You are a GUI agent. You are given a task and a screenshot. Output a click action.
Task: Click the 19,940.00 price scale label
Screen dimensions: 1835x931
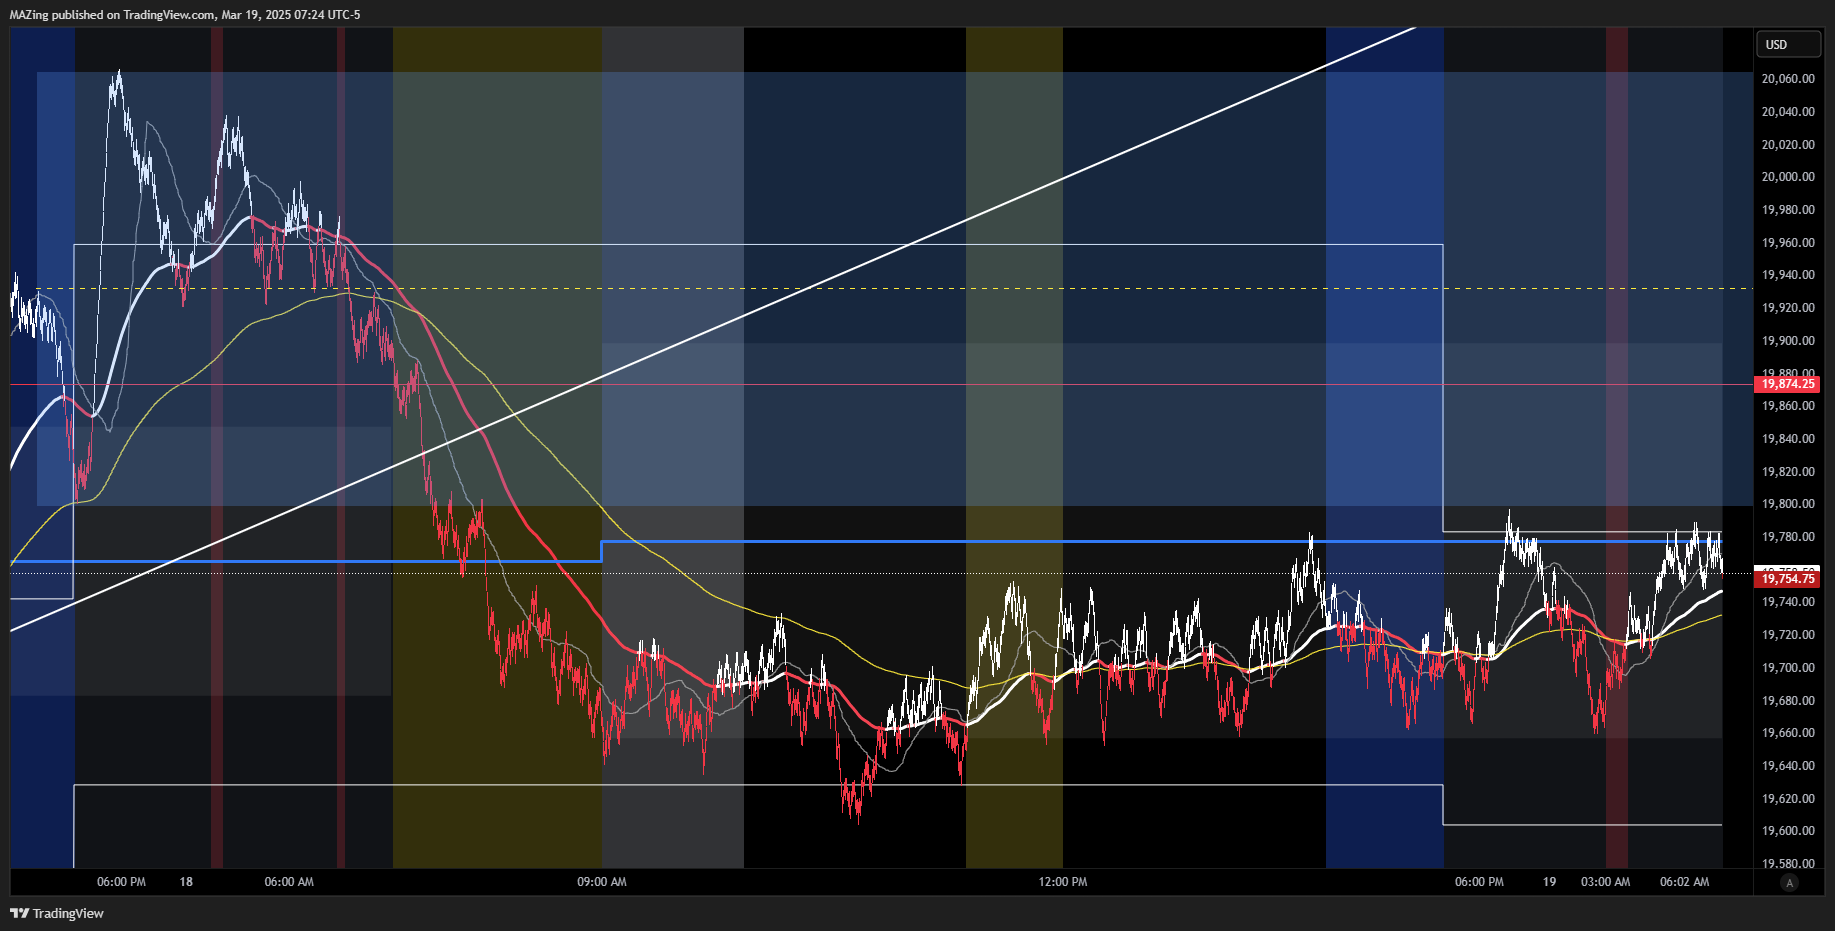[x=1788, y=275]
